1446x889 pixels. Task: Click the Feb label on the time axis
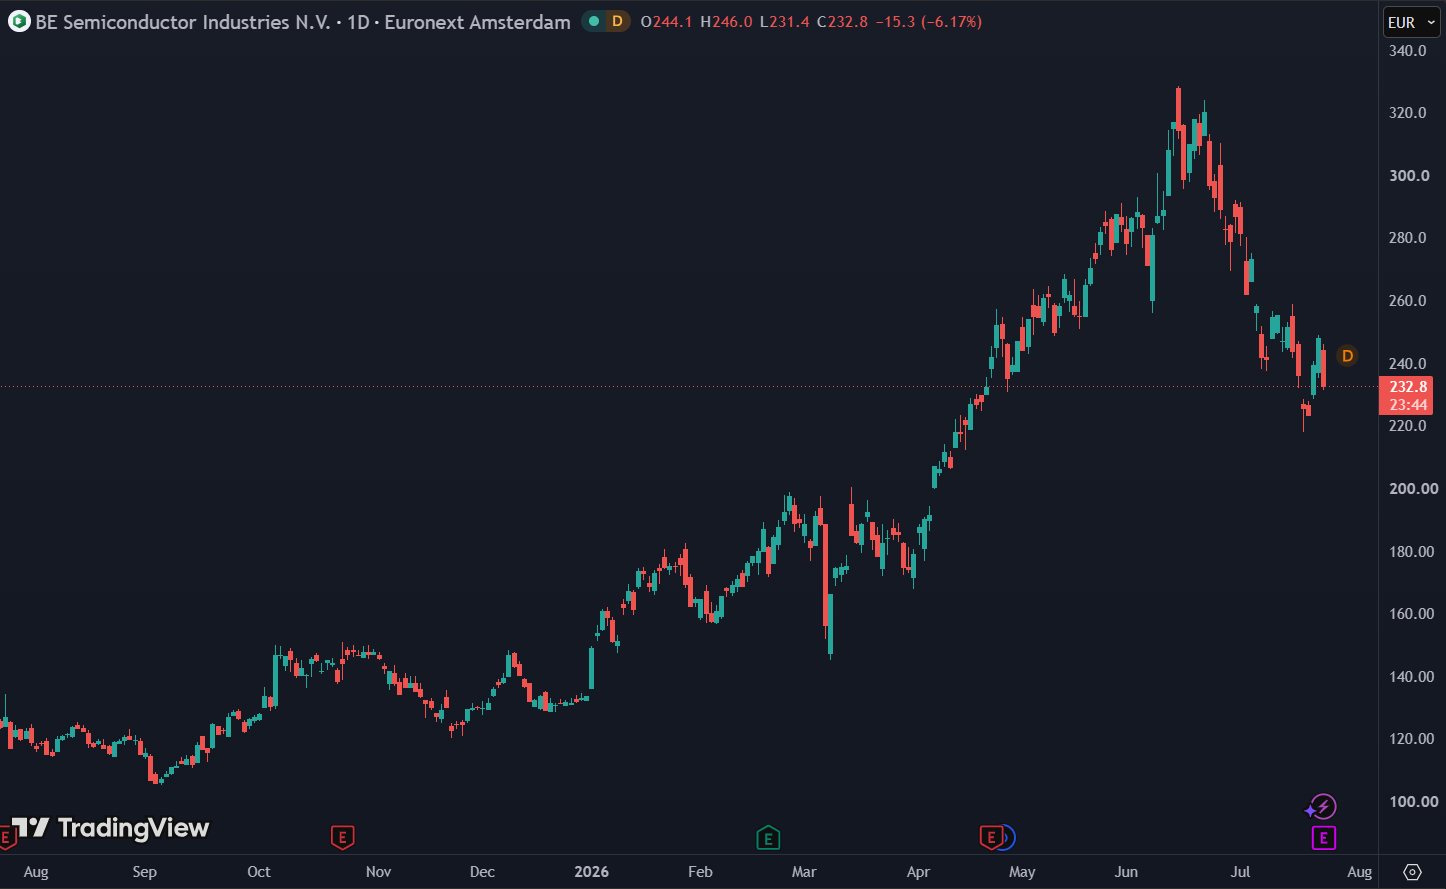(700, 872)
